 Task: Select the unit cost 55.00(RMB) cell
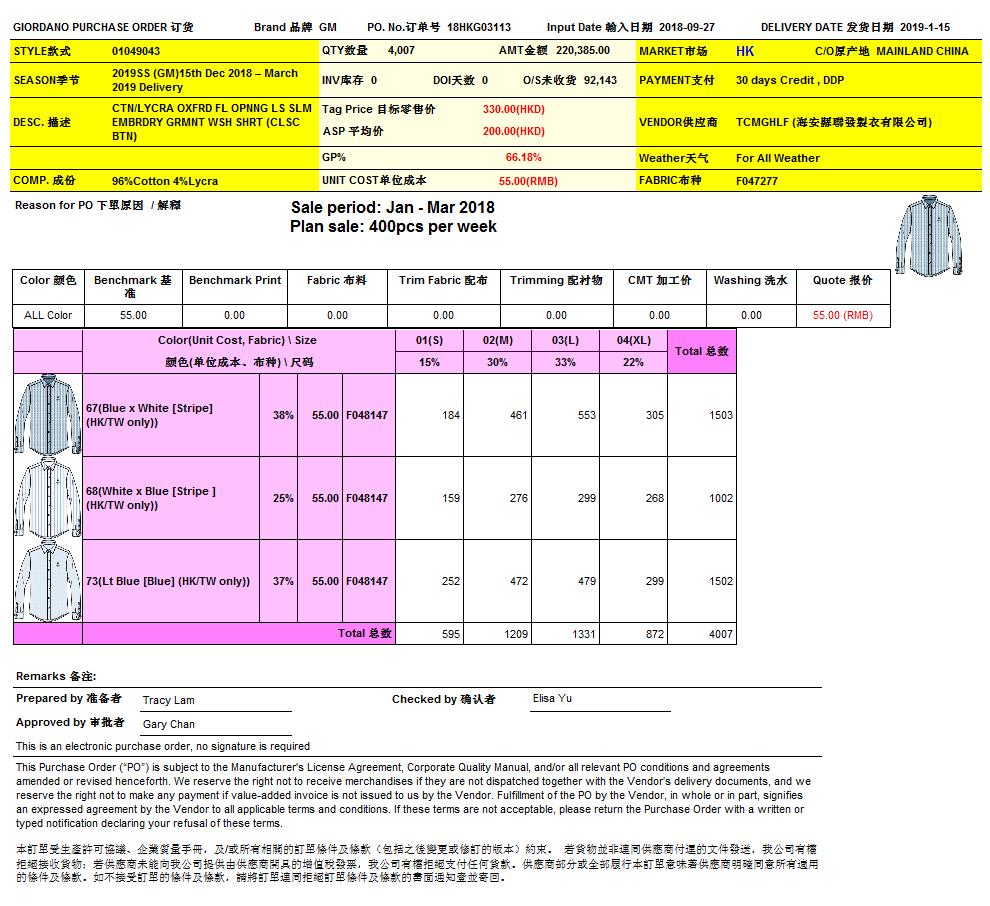point(528,181)
